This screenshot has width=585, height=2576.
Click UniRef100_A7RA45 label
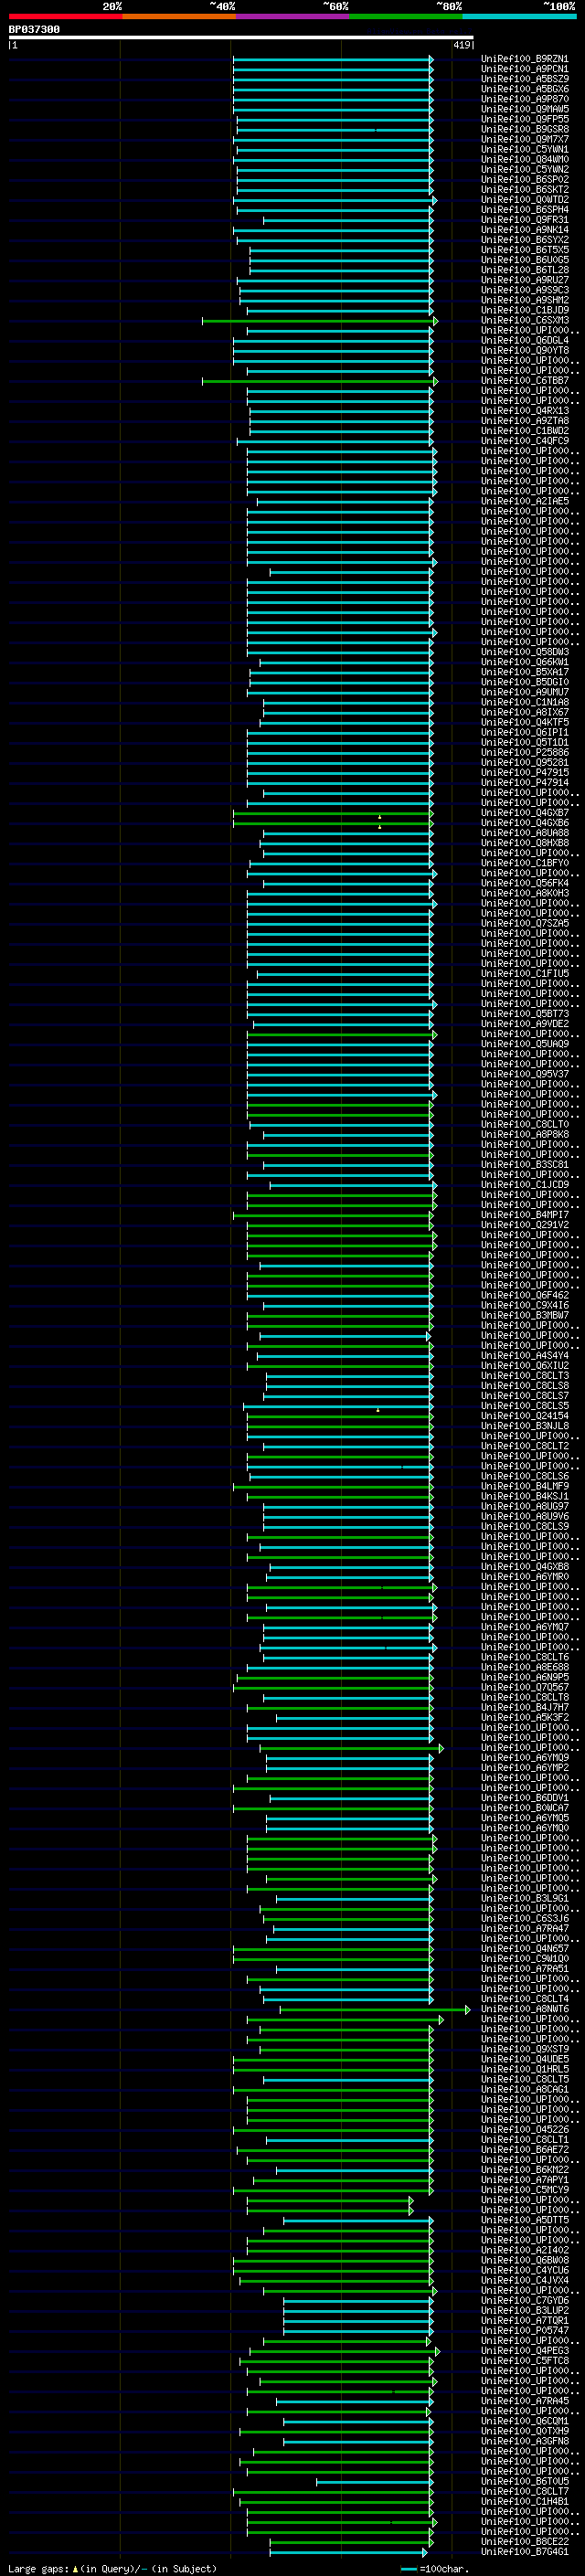[x=525, y=2400]
